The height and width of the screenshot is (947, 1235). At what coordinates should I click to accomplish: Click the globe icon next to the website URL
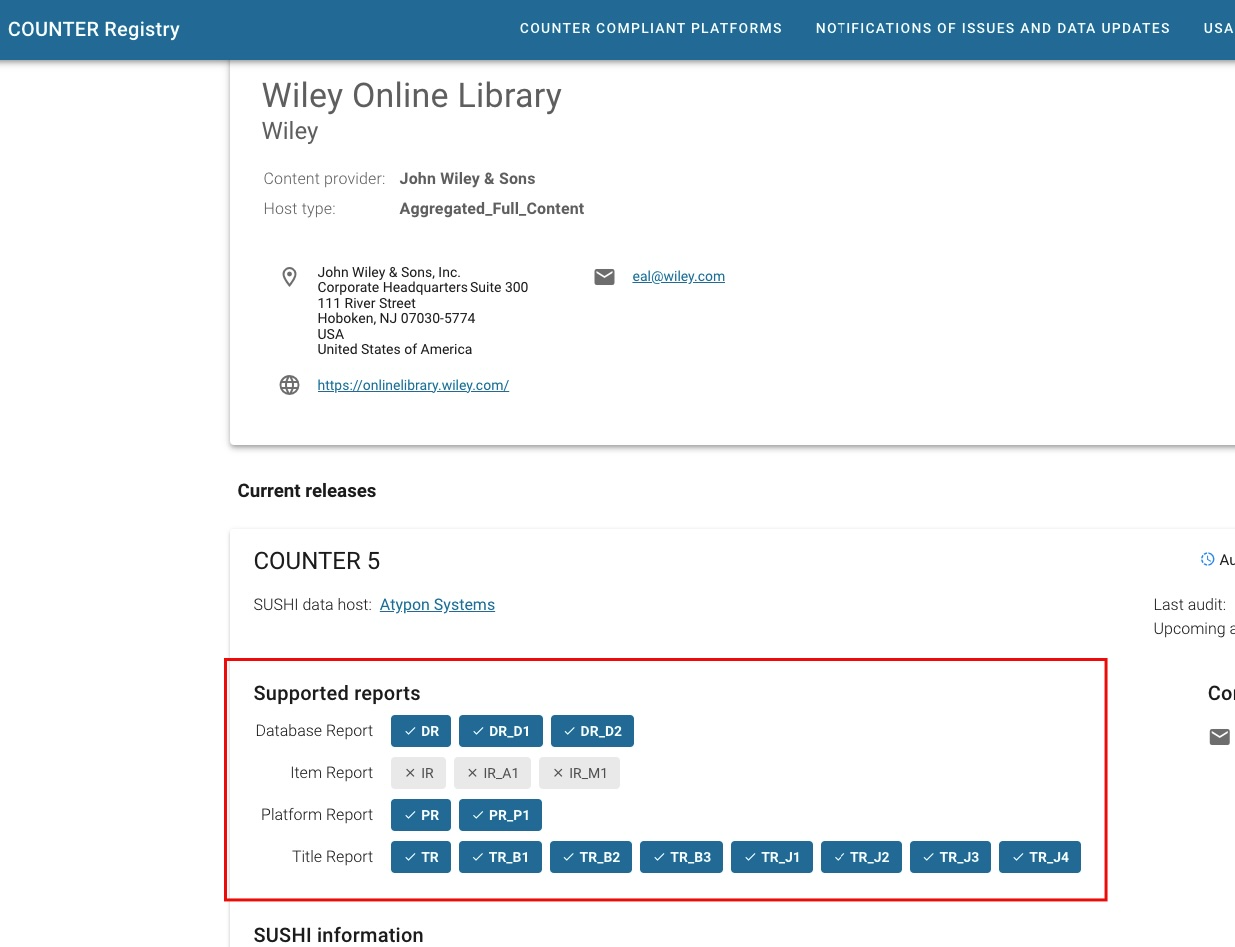tap(289, 385)
